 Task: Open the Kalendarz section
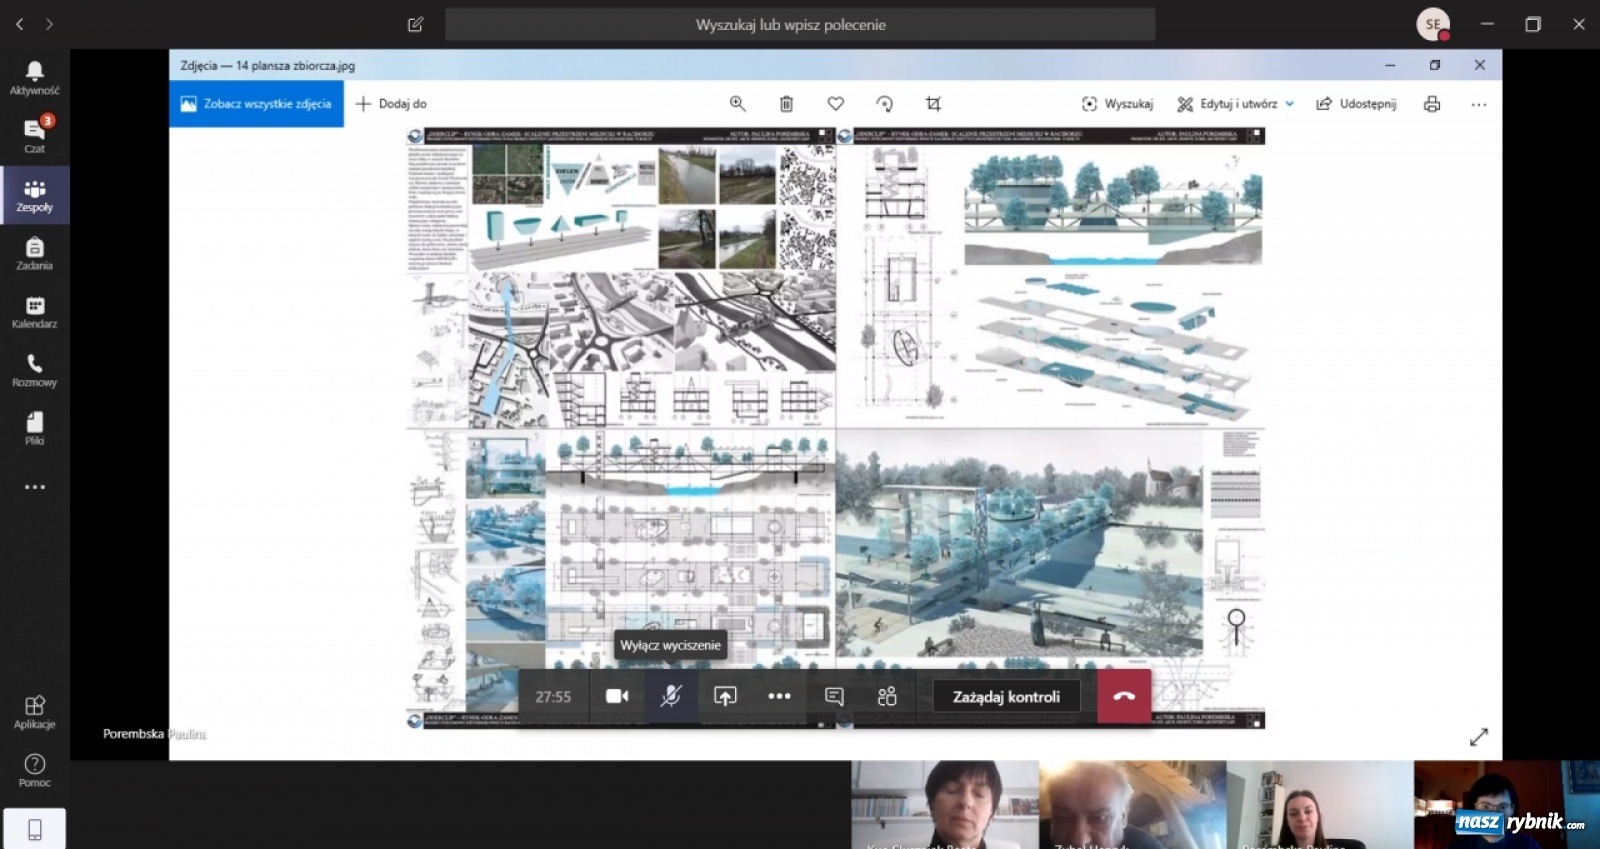point(34,312)
